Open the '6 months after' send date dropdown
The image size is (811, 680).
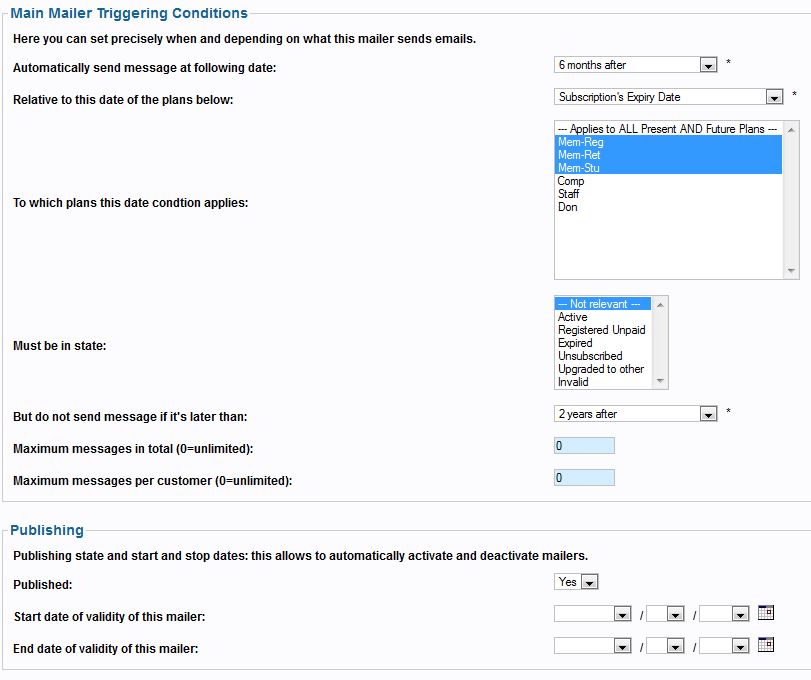click(x=635, y=65)
